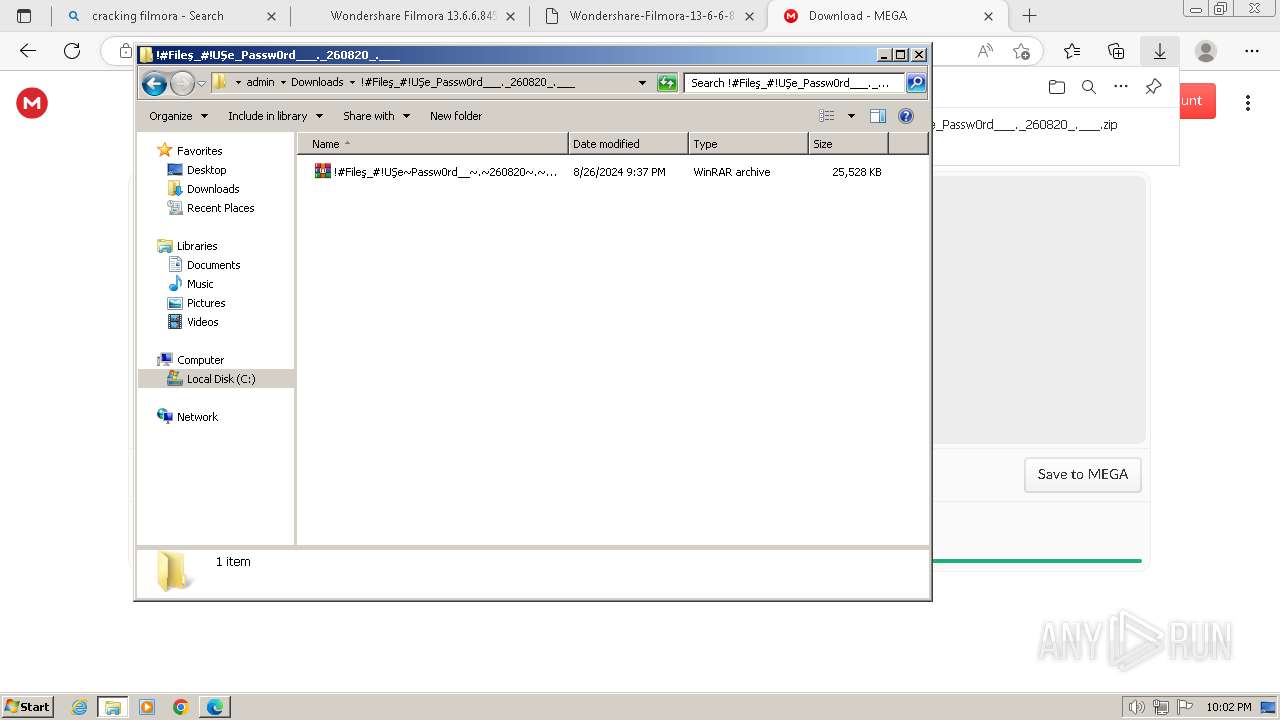Viewport: 1280px width, 720px height.
Task: Open the Share with menu
Action: [x=376, y=116]
